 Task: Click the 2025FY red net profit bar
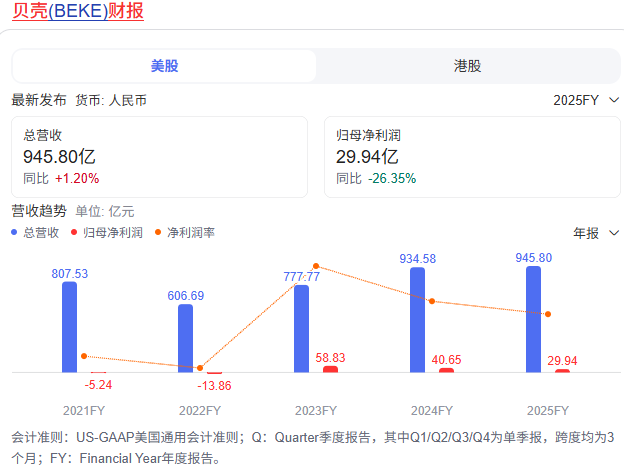click(x=562, y=371)
